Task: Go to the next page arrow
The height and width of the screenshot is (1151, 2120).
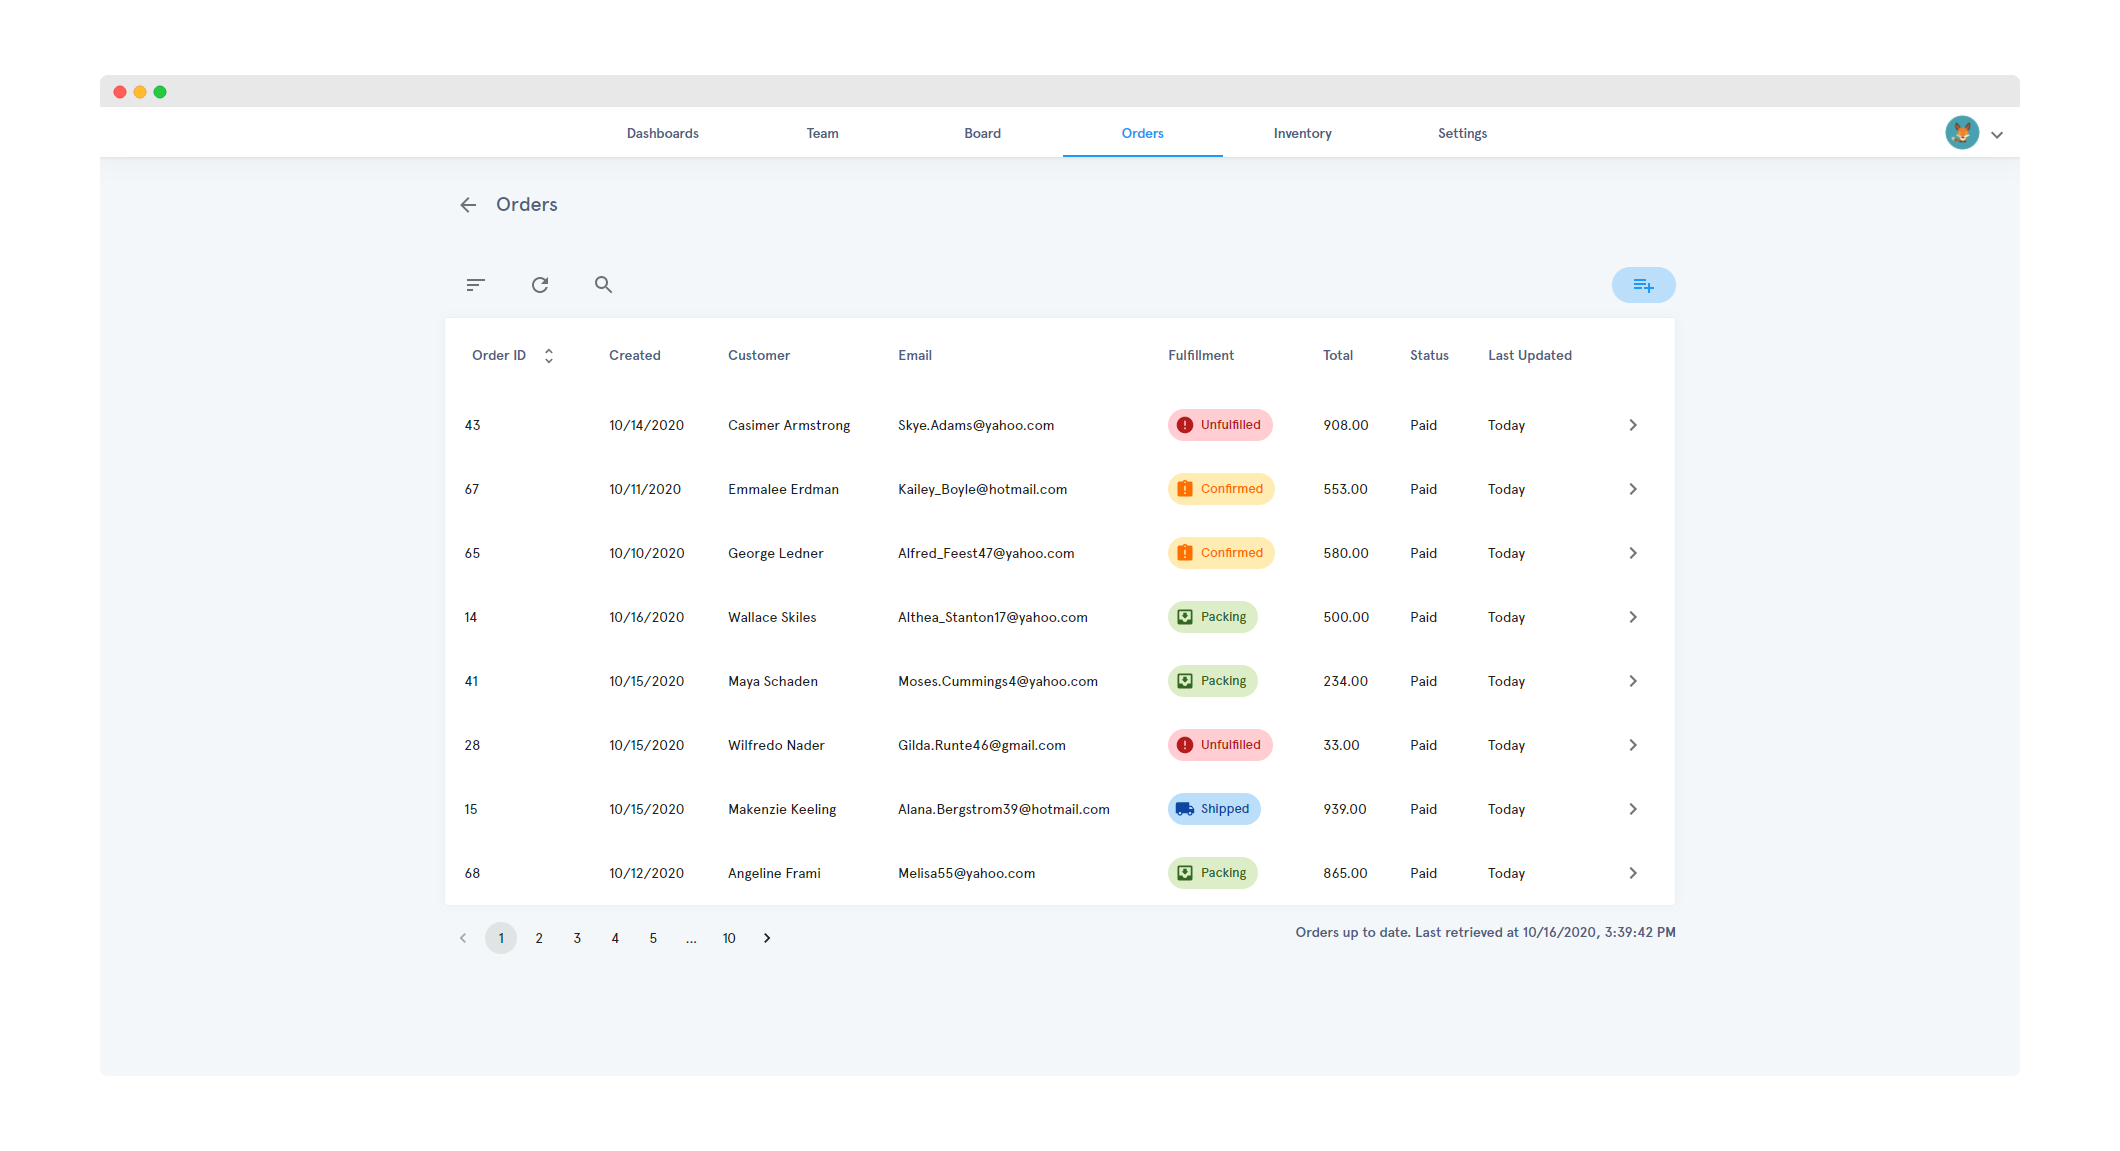Action: (767, 938)
